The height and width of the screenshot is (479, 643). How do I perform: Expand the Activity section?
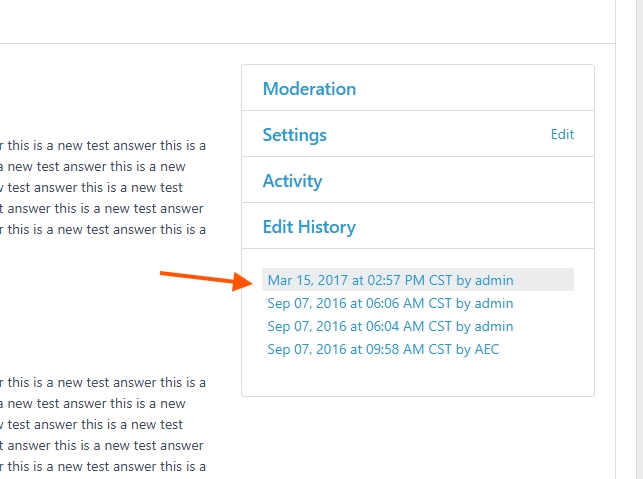(292, 181)
